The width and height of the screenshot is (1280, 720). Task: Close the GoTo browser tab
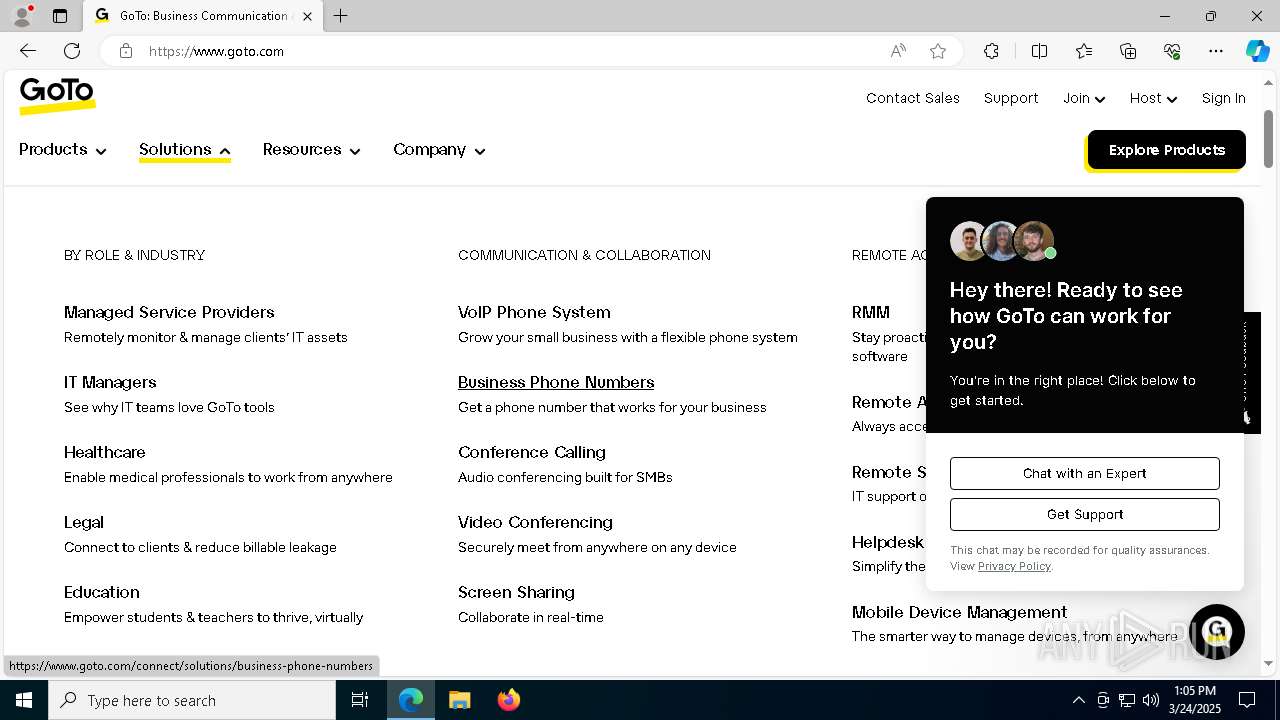307,16
